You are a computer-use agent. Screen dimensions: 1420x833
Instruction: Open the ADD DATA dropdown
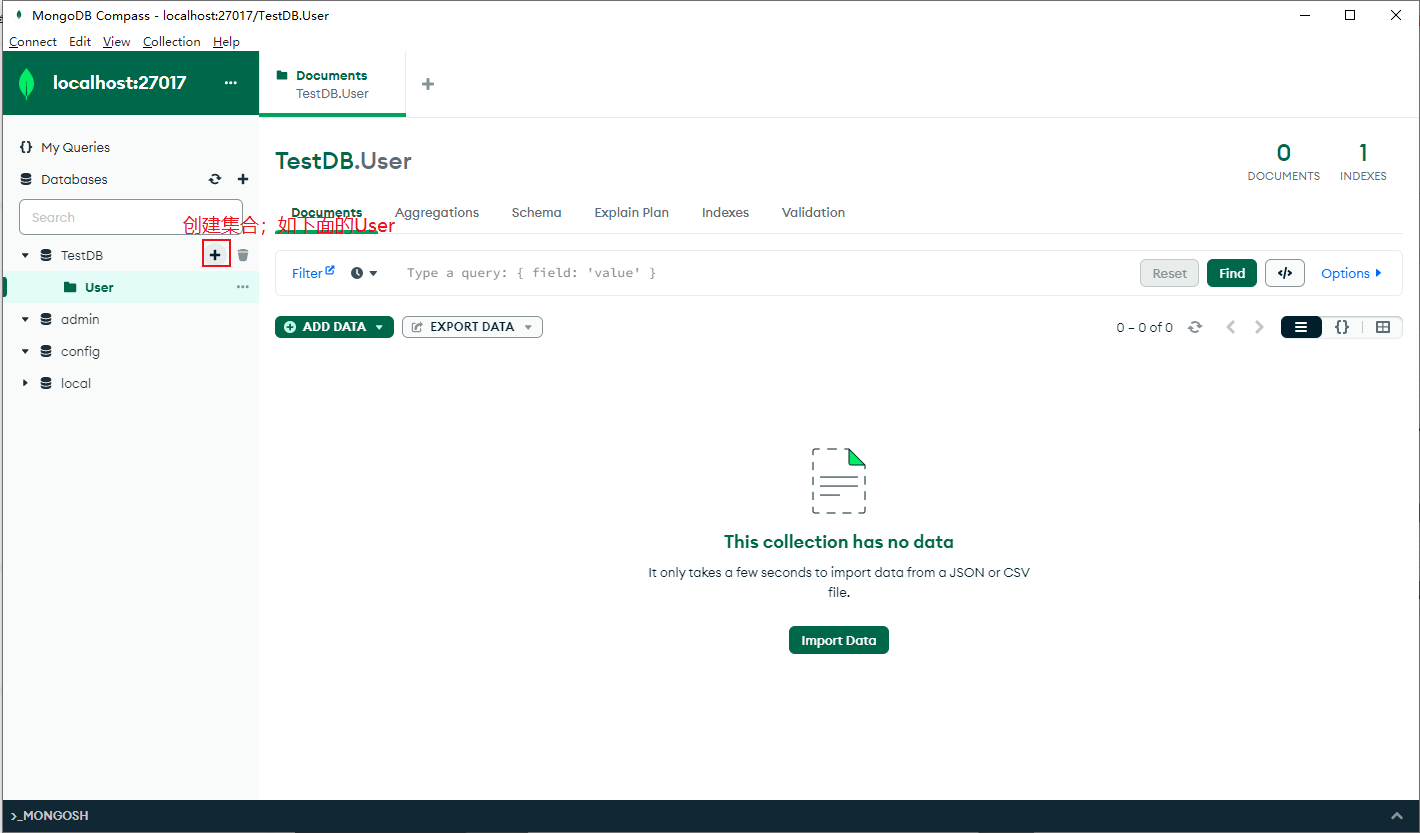pos(334,327)
